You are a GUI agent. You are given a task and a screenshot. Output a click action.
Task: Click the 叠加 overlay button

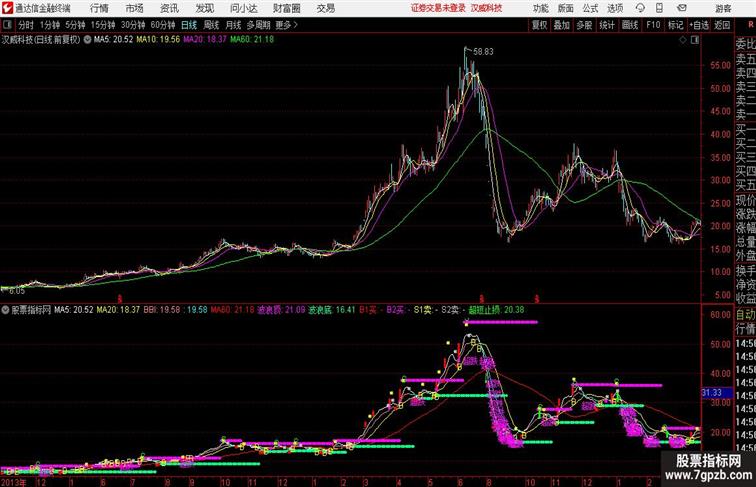(562, 25)
